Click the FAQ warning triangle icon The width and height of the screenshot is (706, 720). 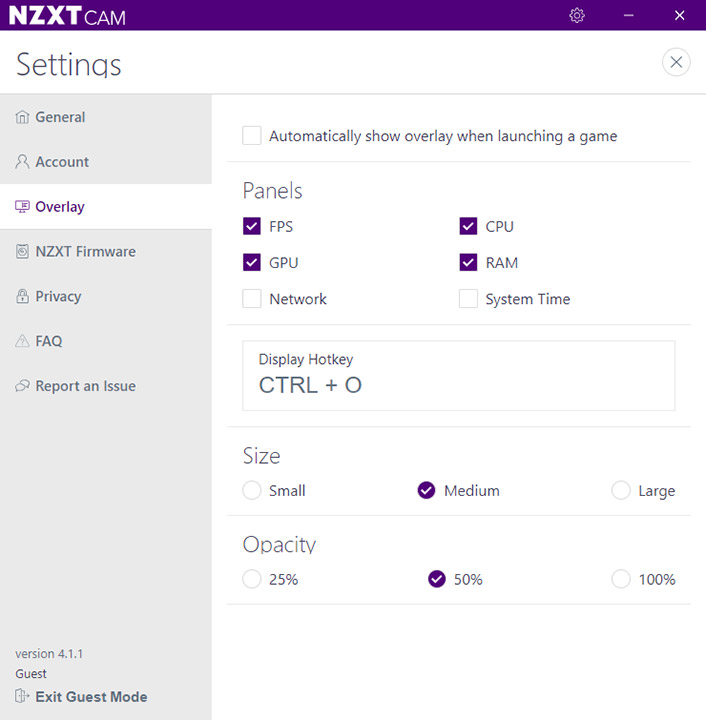tap(23, 342)
